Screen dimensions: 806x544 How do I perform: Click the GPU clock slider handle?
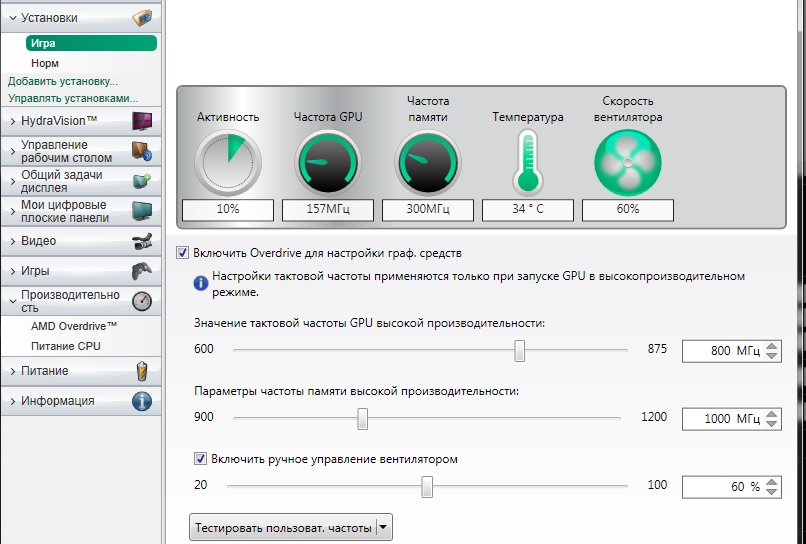[519, 351]
